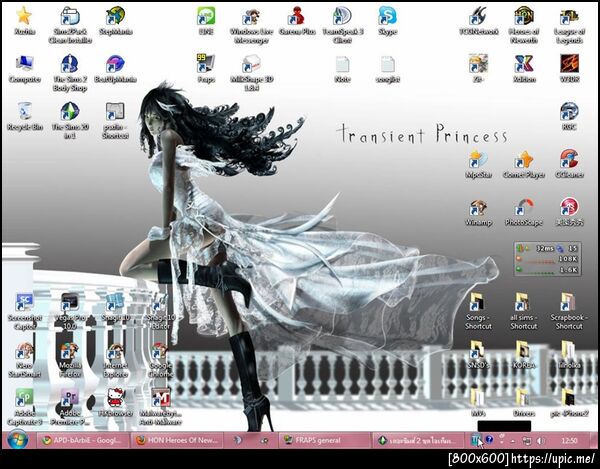Viewport: 600px width, 469px height.
Task: Select the BeatUpMania shortcut
Action: 116,69
